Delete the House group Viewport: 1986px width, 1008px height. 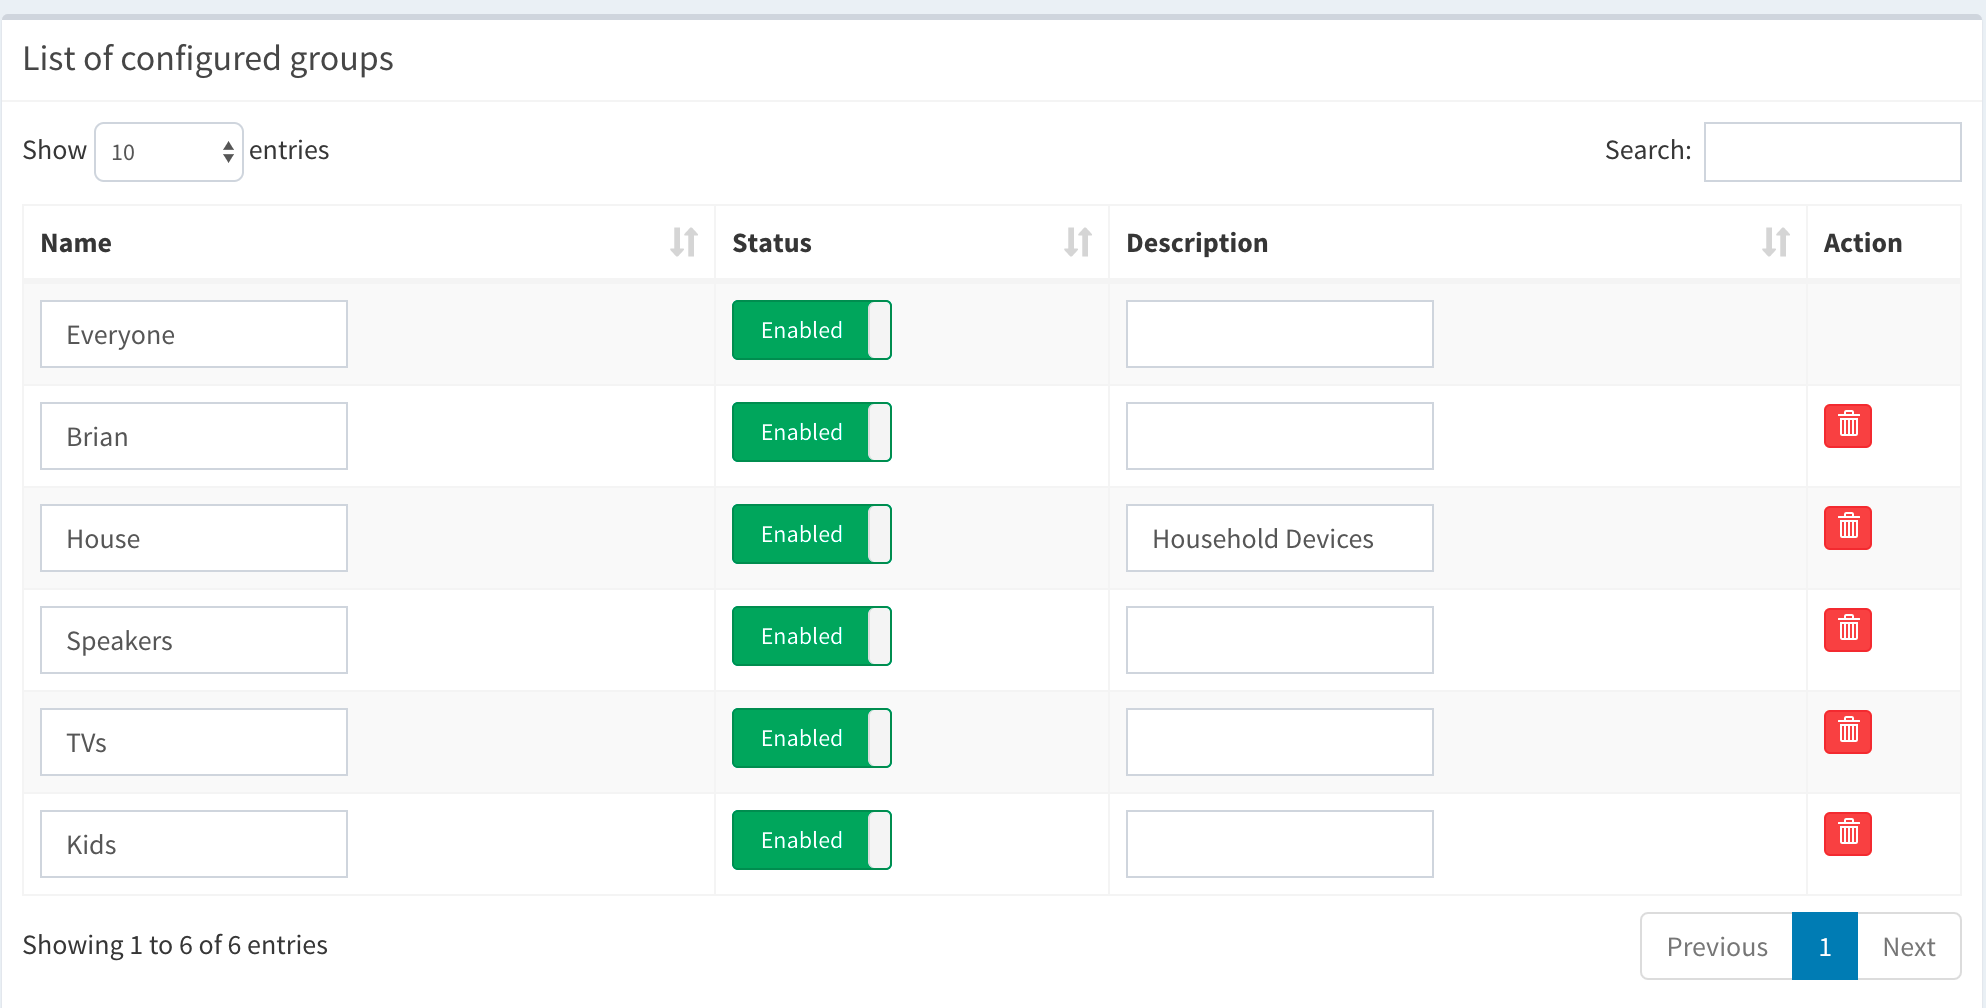click(1847, 528)
